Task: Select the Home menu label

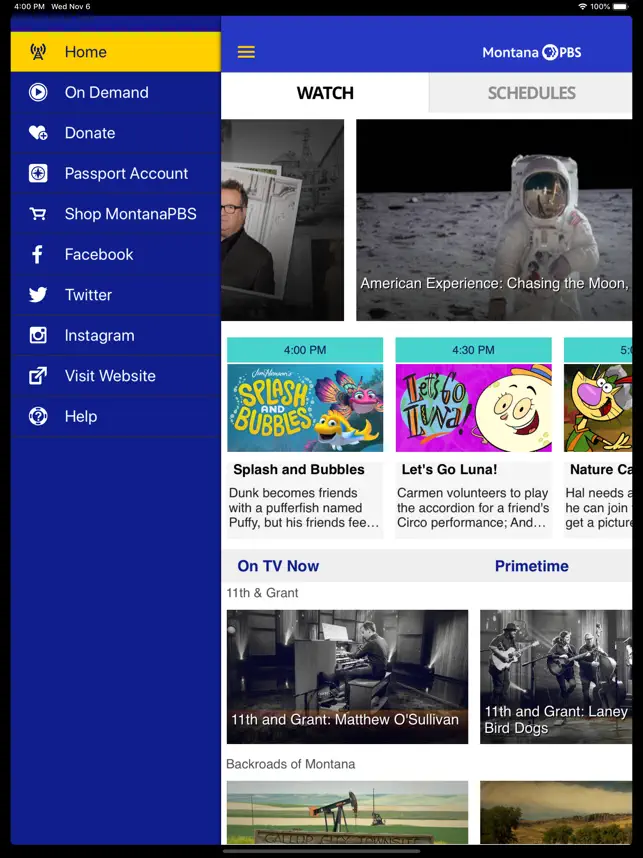Action: pyautogui.click(x=85, y=52)
